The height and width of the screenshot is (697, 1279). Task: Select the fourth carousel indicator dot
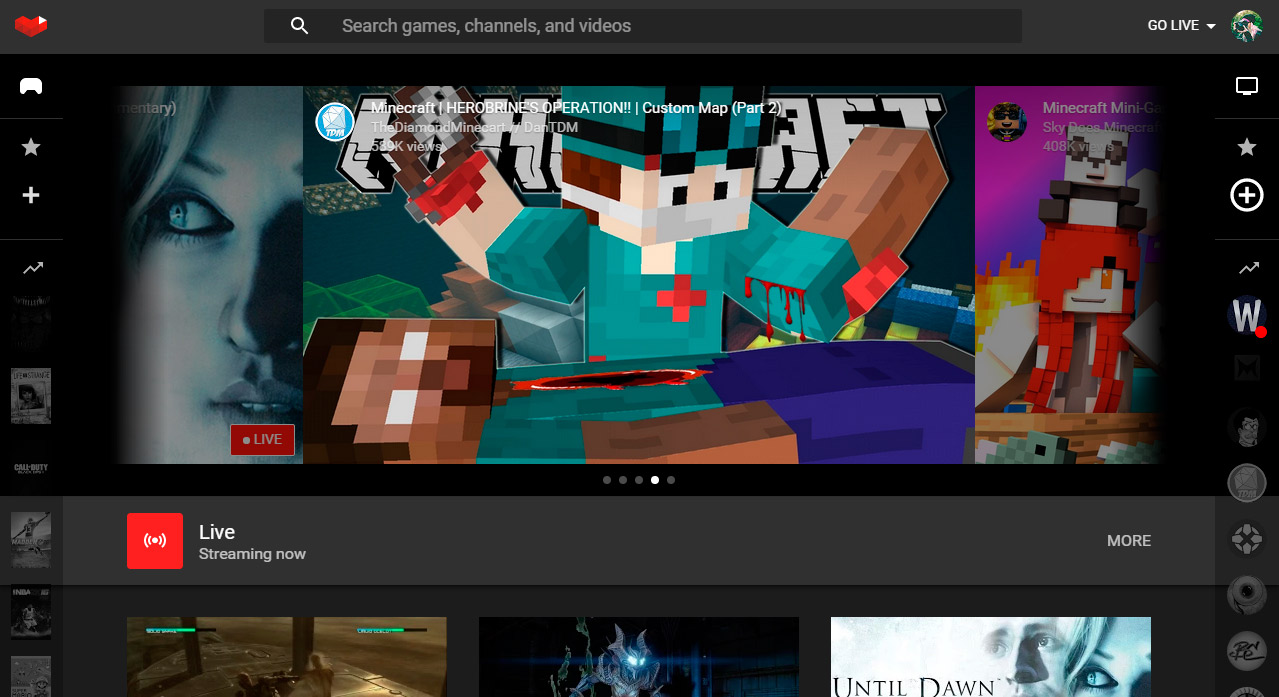tap(654, 480)
